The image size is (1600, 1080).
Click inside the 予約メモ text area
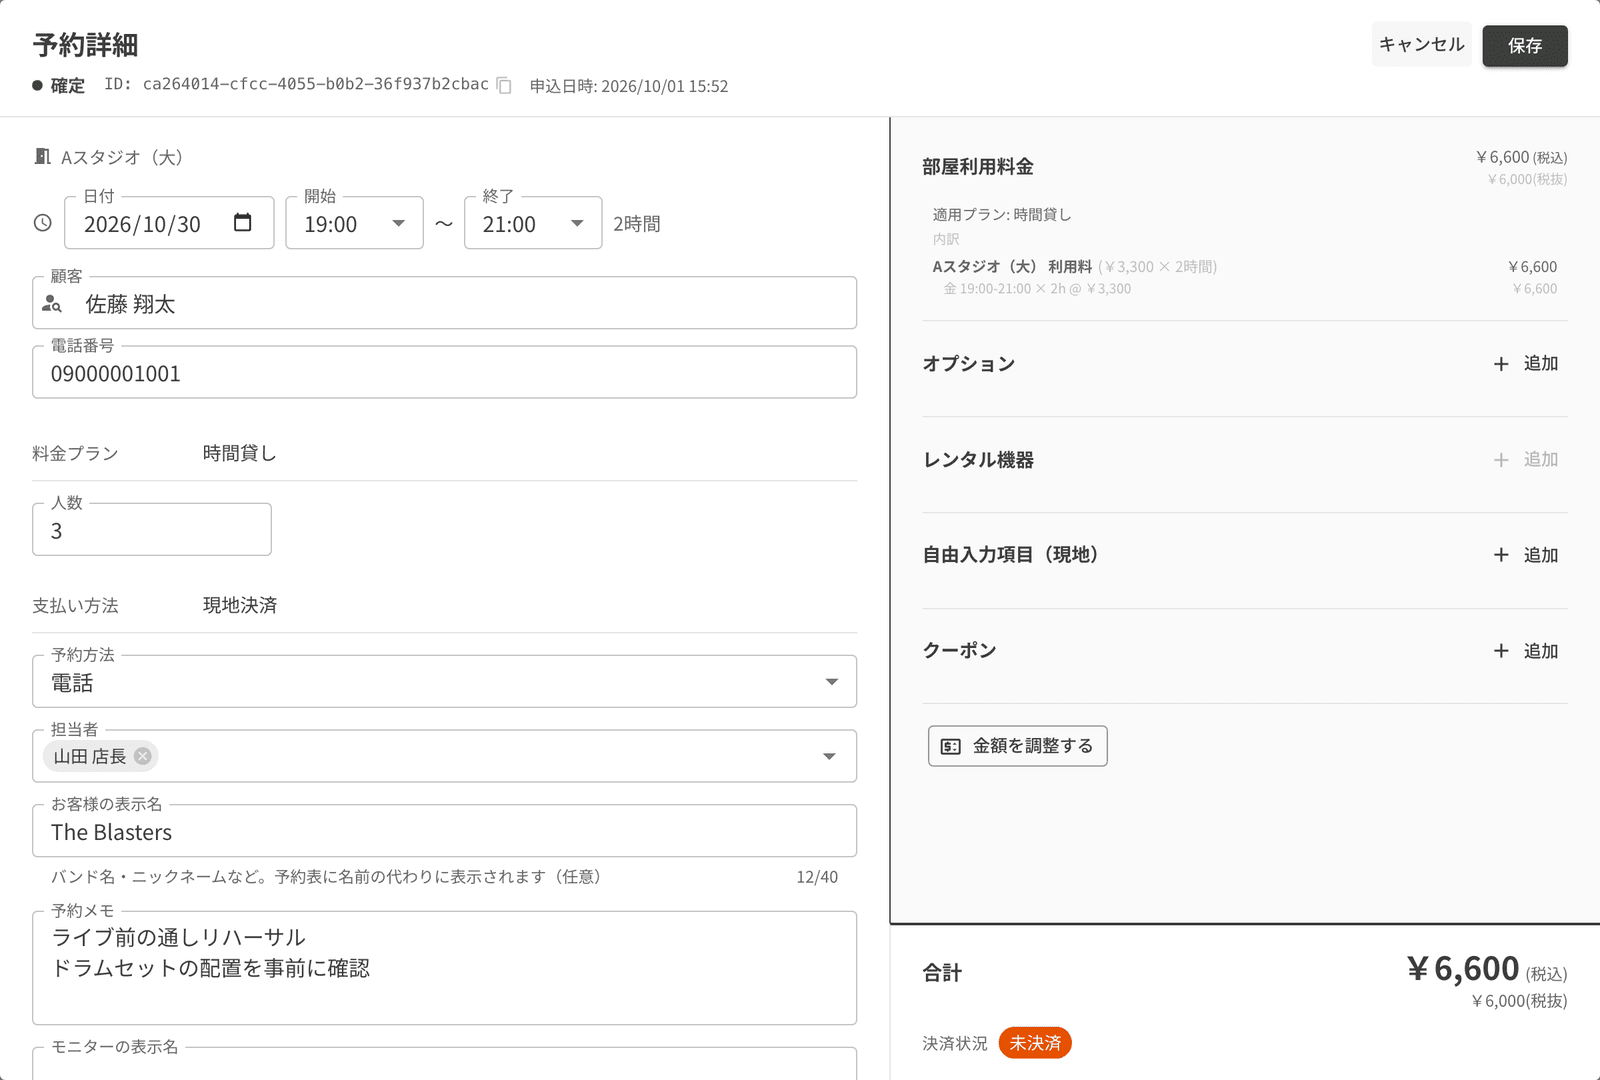point(444,968)
